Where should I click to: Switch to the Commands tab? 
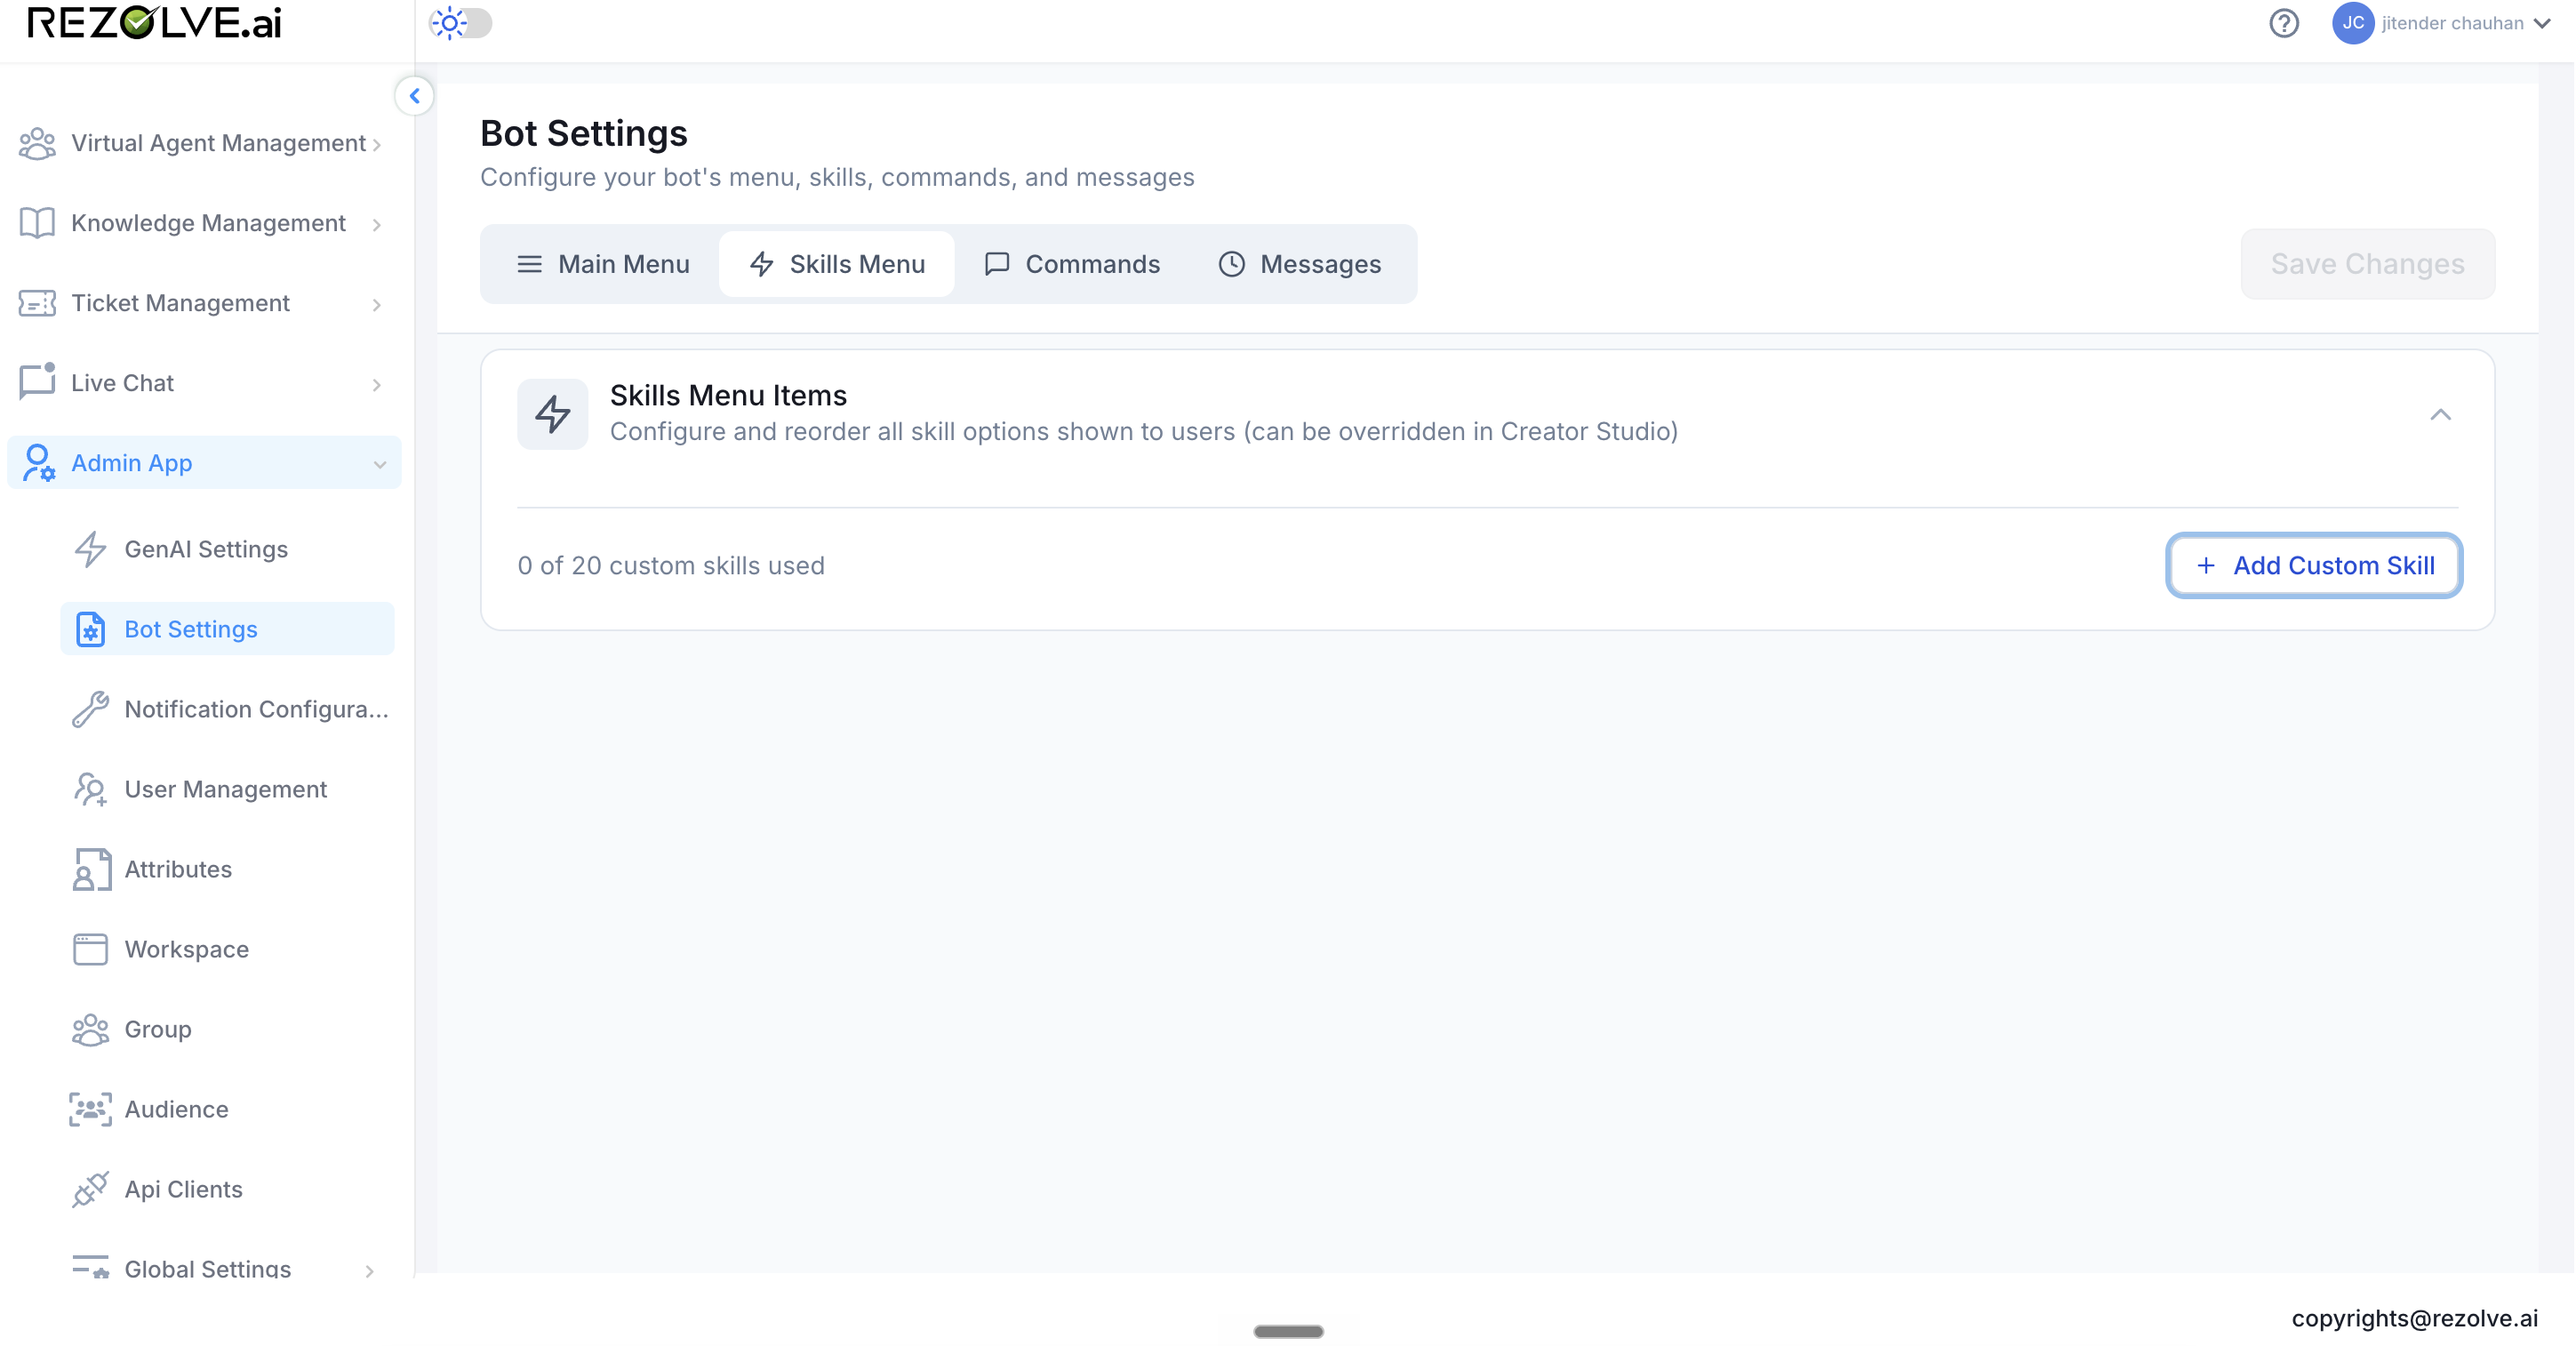coord(1072,264)
